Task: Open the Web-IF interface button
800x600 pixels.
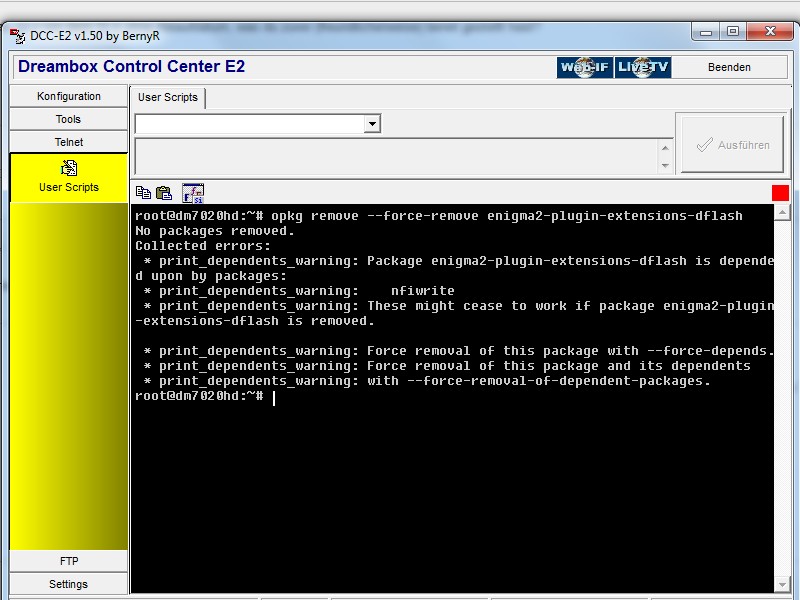Action: [x=585, y=67]
